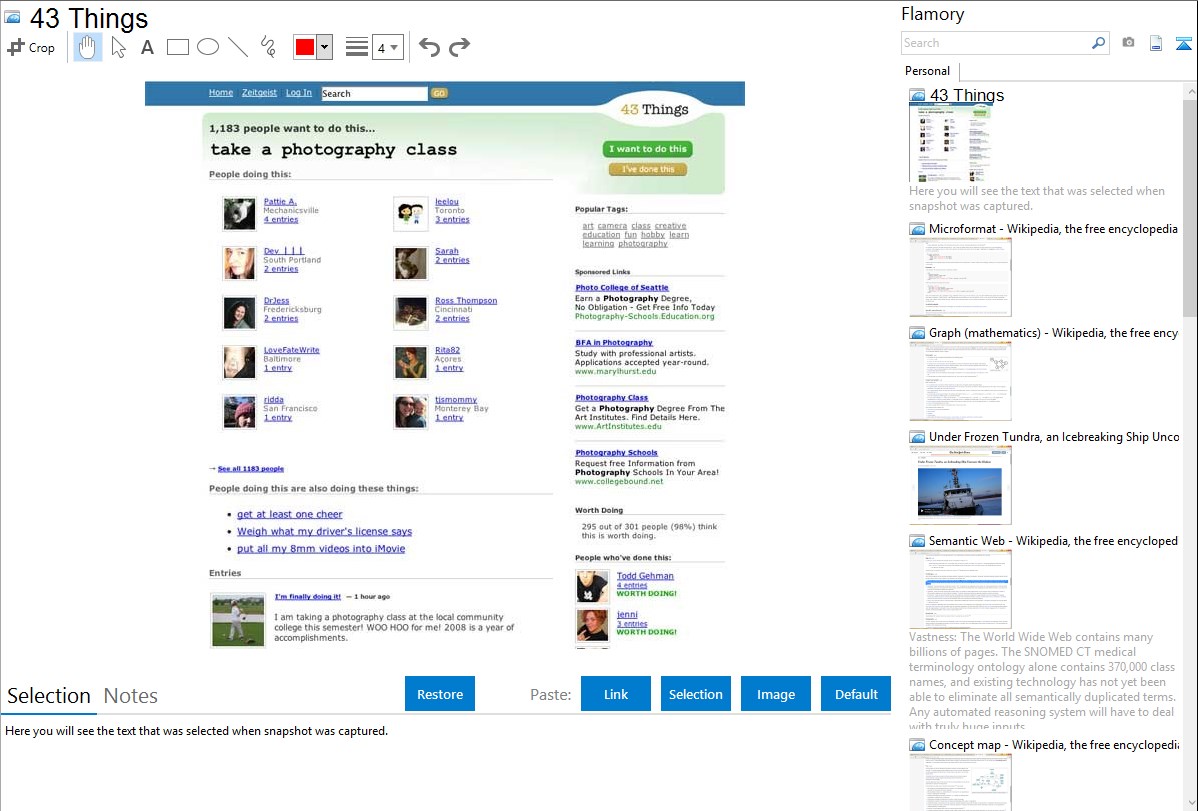Click the Todd Gehman profile link
Image resolution: width=1198 pixels, height=811 pixels.
click(x=645, y=576)
